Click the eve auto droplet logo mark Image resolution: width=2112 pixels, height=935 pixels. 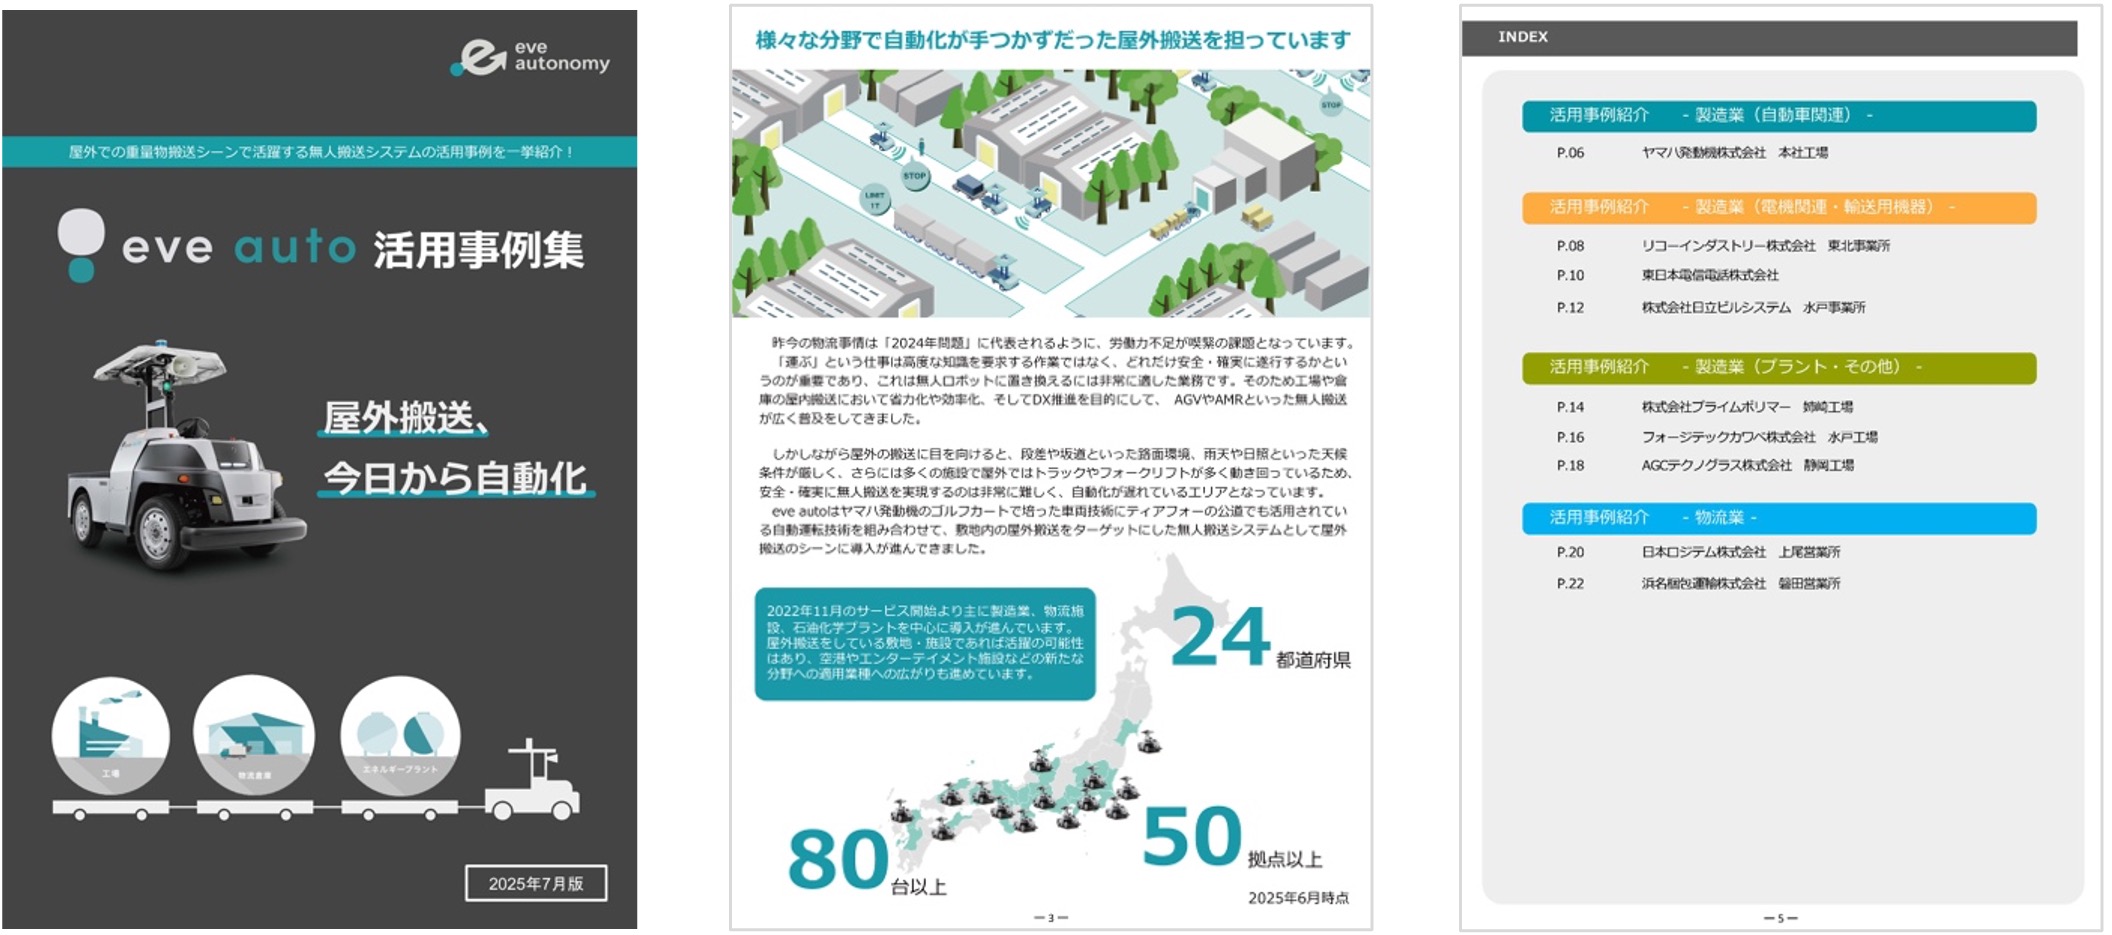point(81,245)
